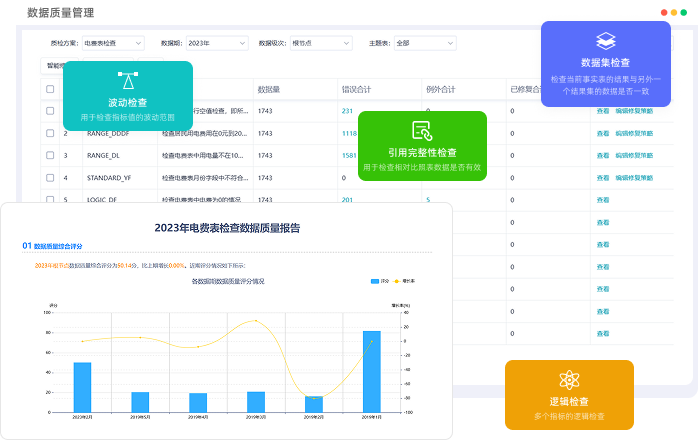Click the red window dot at top right
Image resolution: width=700 pixels, height=440 pixels.
pyautogui.click(x=662, y=15)
